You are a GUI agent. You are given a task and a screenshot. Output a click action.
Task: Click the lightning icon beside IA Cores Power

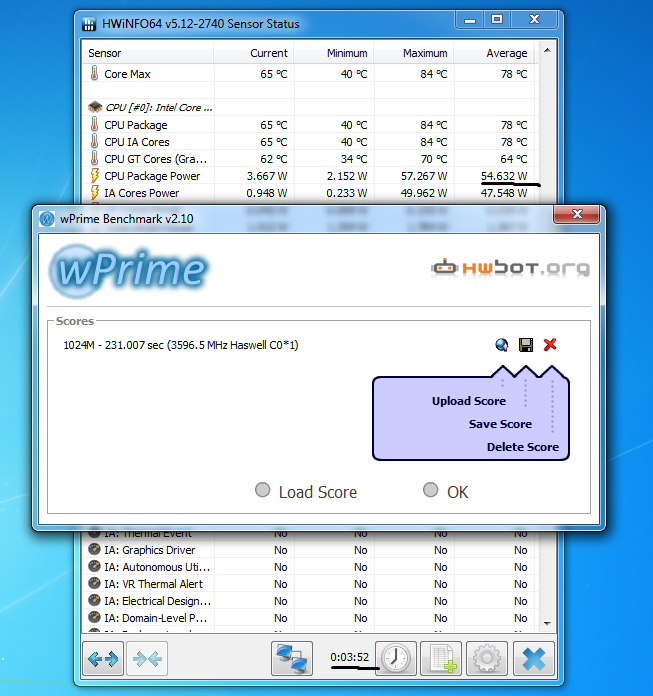click(95, 192)
